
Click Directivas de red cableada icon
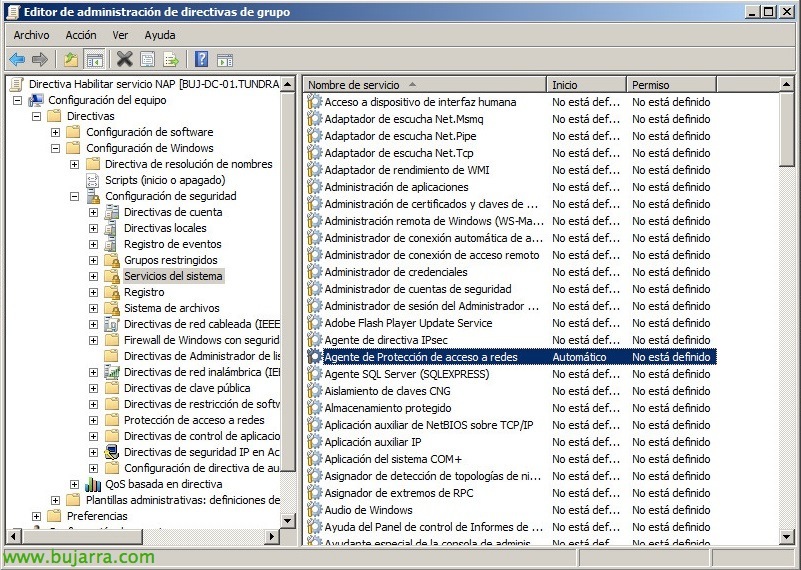point(111,324)
